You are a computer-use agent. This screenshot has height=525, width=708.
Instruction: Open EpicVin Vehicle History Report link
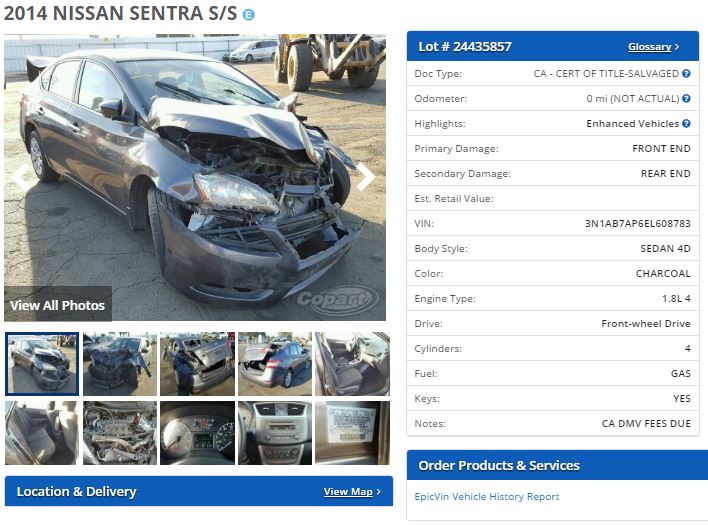tap(487, 497)
